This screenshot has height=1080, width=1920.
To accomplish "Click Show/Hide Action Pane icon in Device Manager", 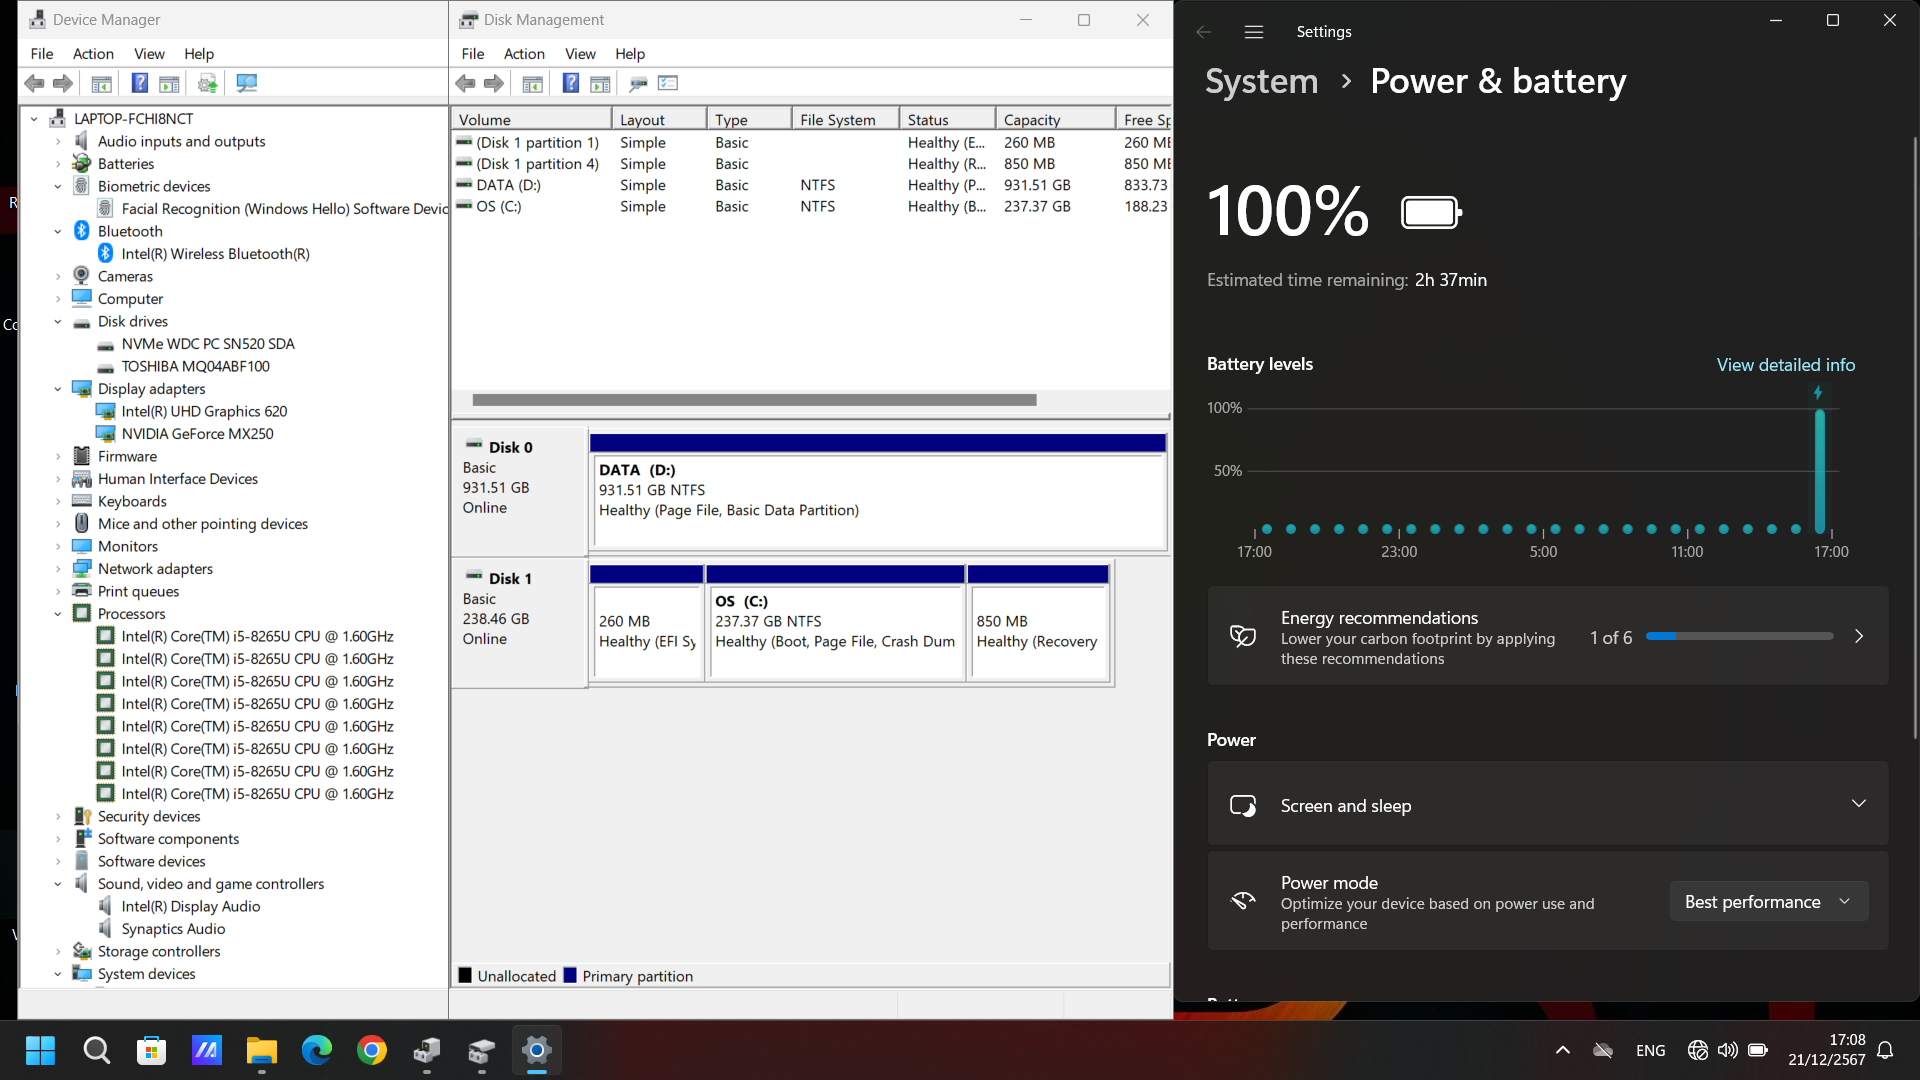I will click(170, 84).
